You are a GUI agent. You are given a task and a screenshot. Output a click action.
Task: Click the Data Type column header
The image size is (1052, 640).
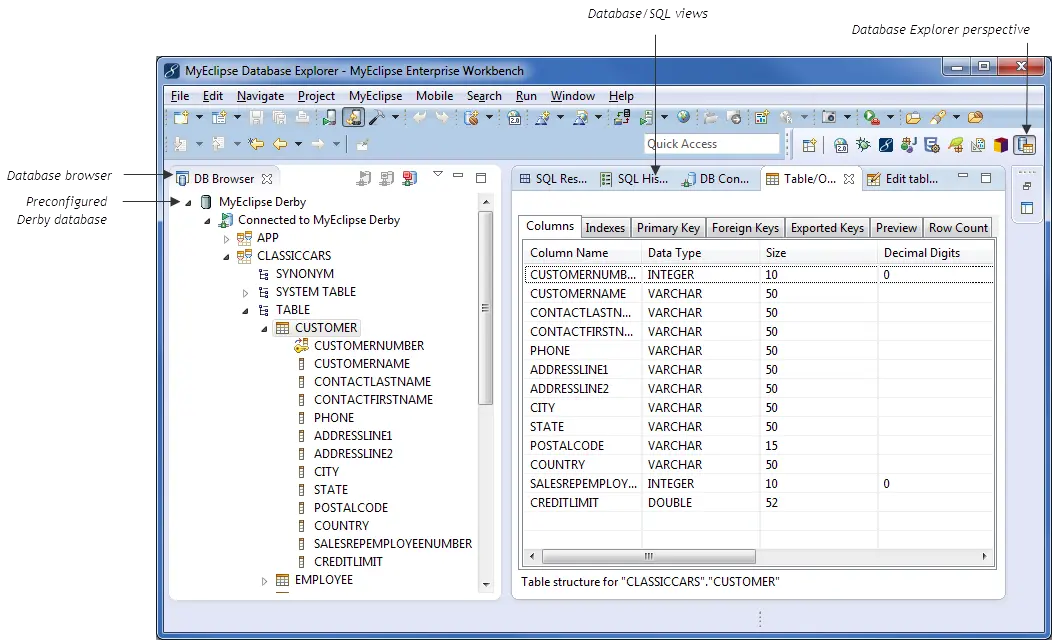[x=700, y=253]
